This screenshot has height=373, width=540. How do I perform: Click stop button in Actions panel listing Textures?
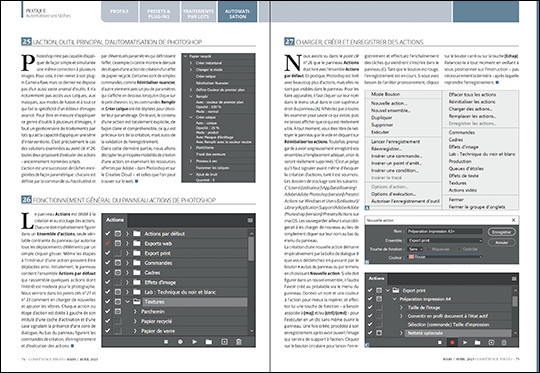click(166, 342)
